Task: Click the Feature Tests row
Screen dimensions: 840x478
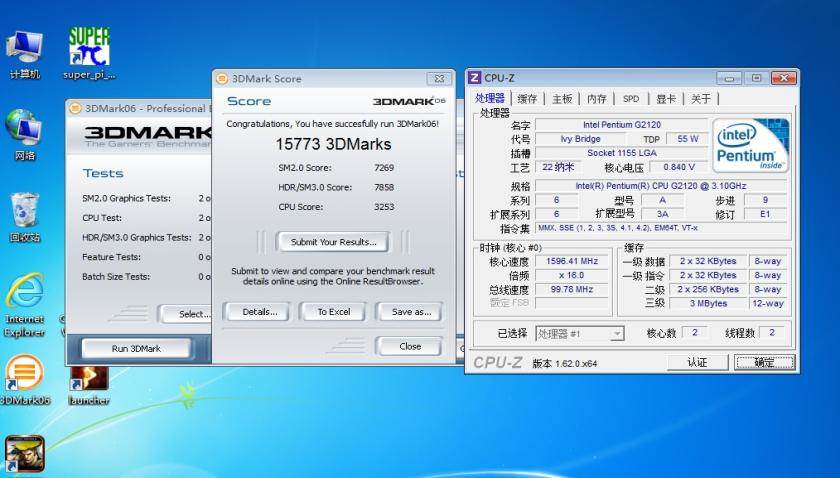Action: pyautogui.click(x=146, y=257)
